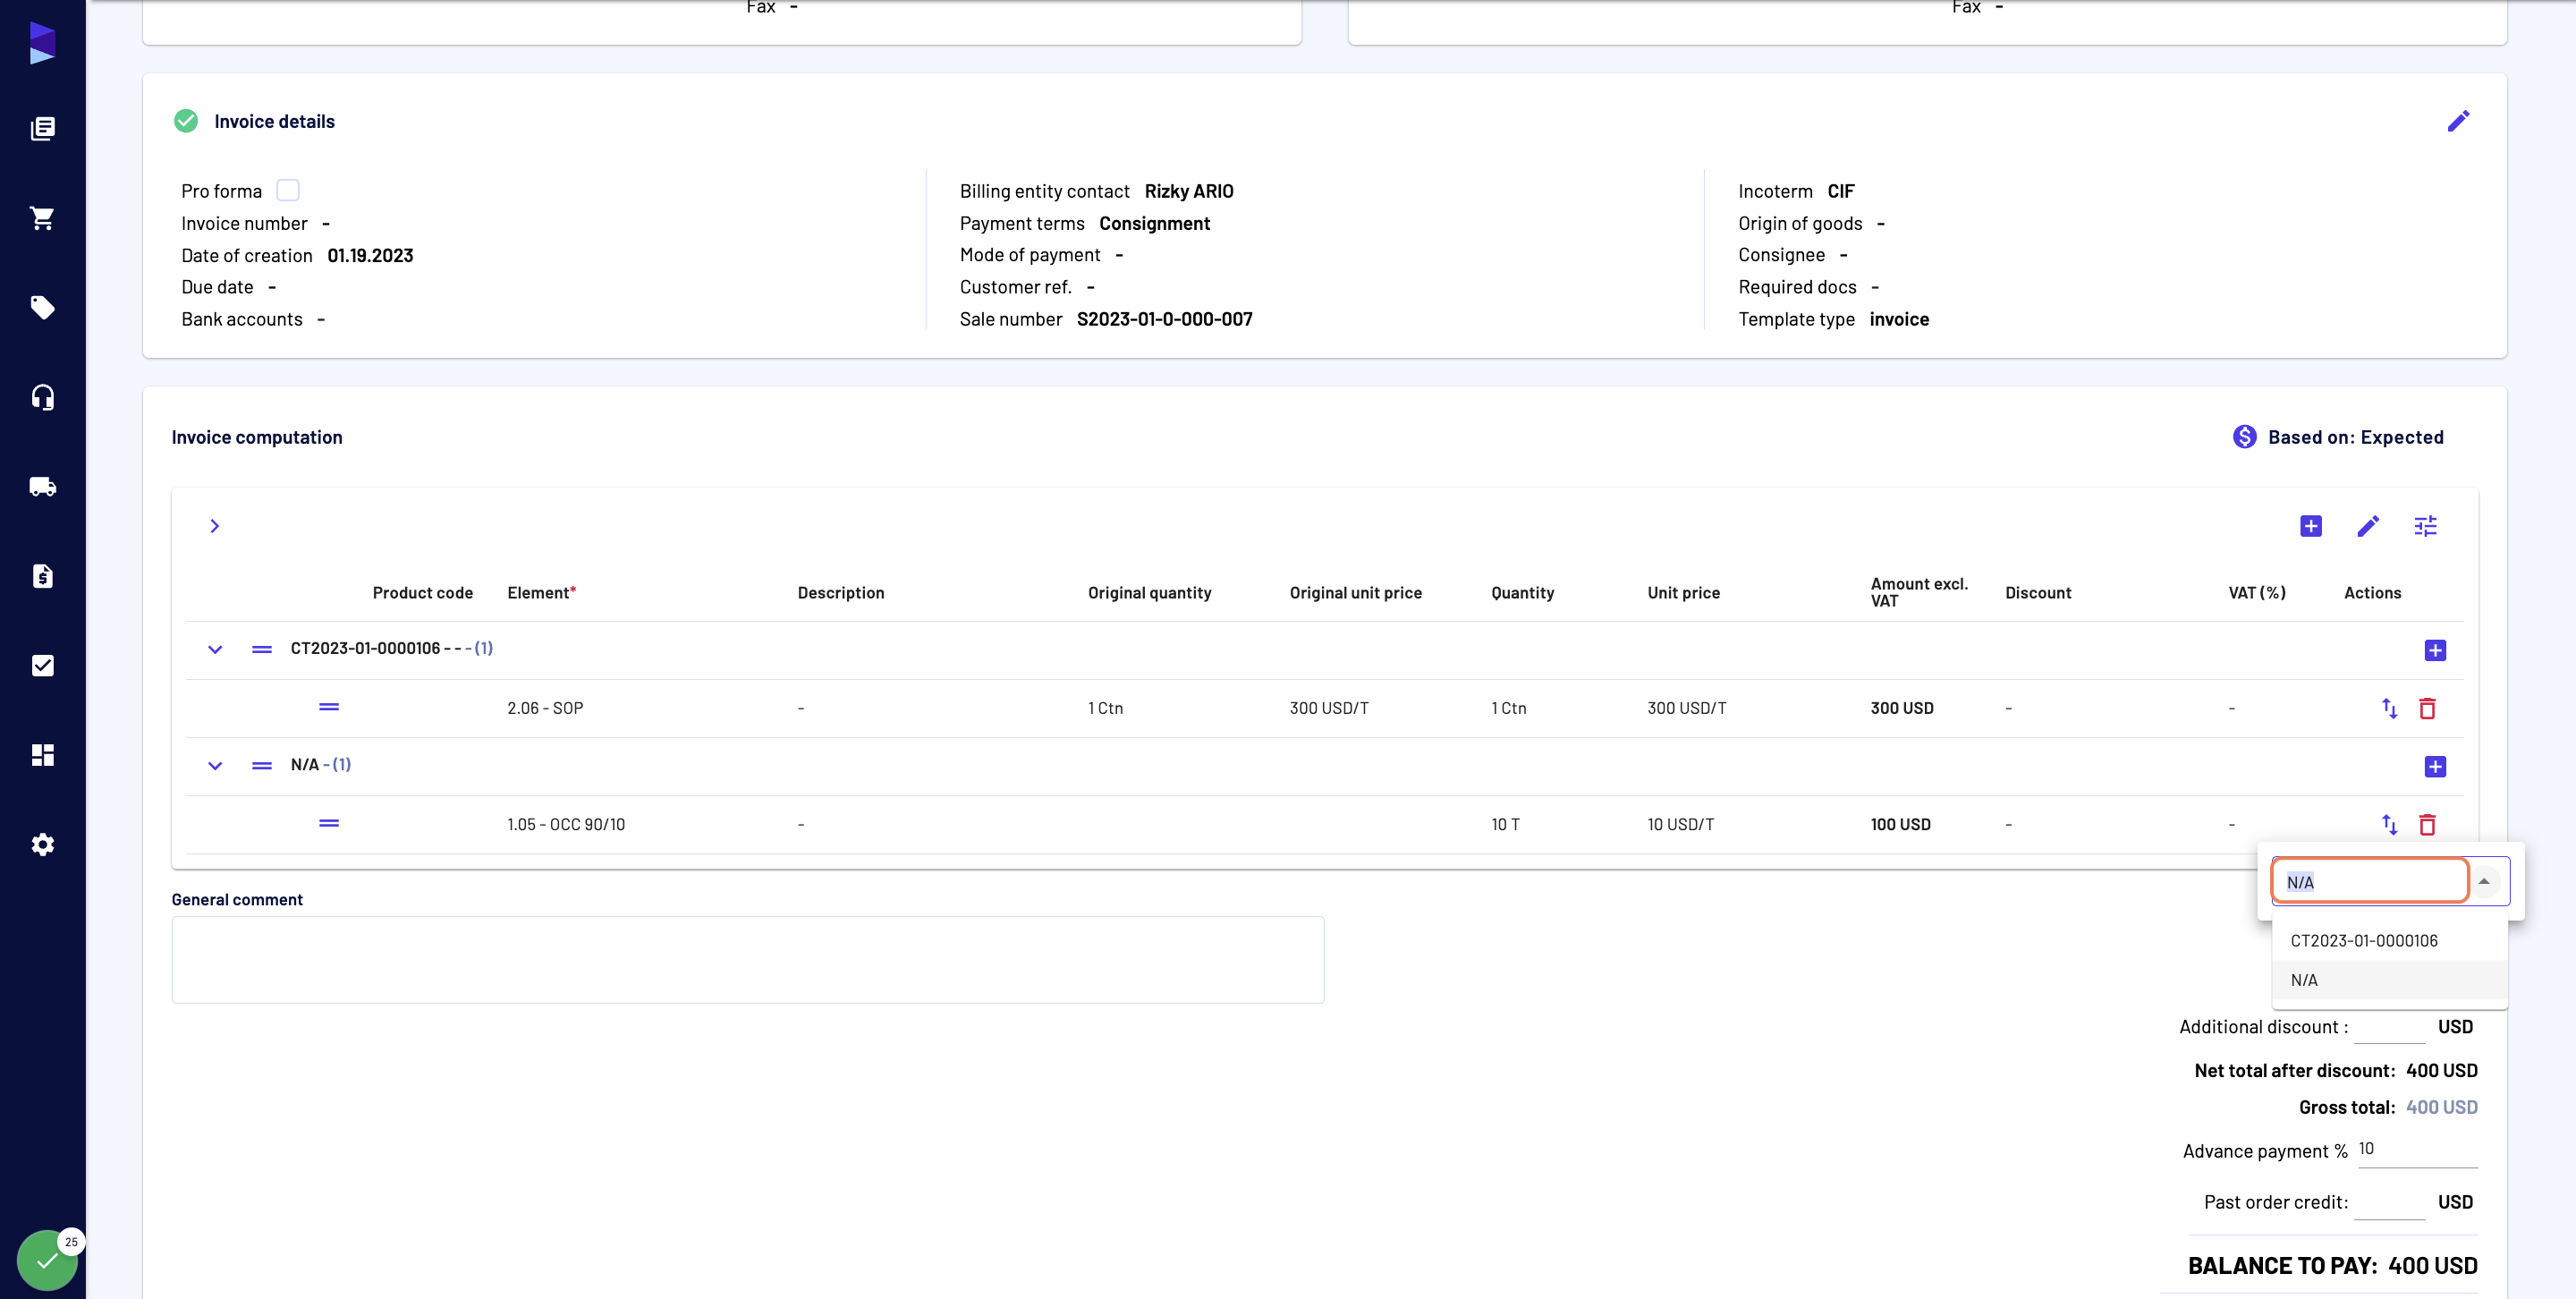Click the Template type invoice value
Image resolution: width=2576 pixels, height=1299 pixels.
coord(1899,319)
